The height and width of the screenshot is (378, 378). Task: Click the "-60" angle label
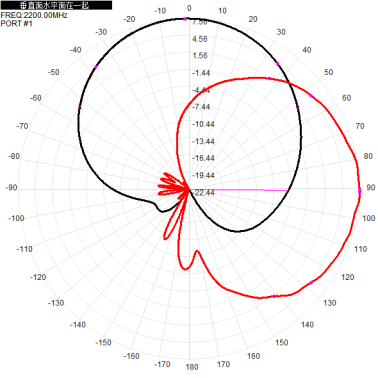(35, 98)
